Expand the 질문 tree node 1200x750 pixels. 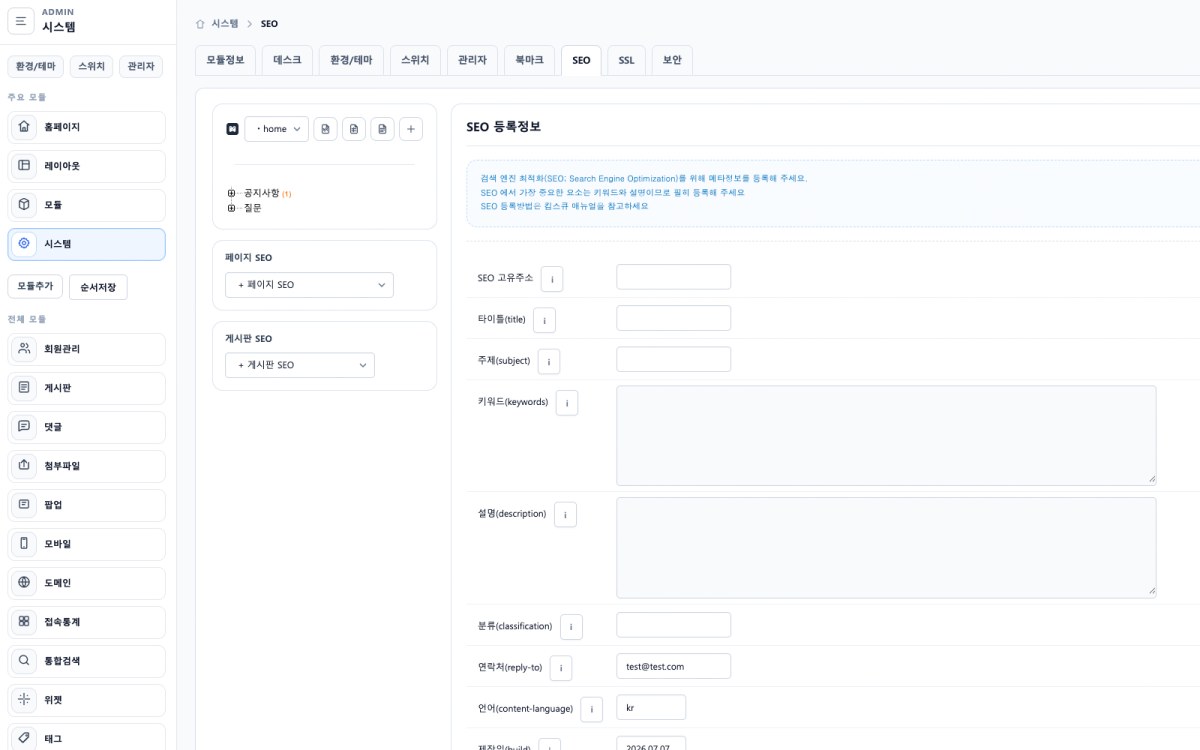pyautogui.click(x=231, y=208)
